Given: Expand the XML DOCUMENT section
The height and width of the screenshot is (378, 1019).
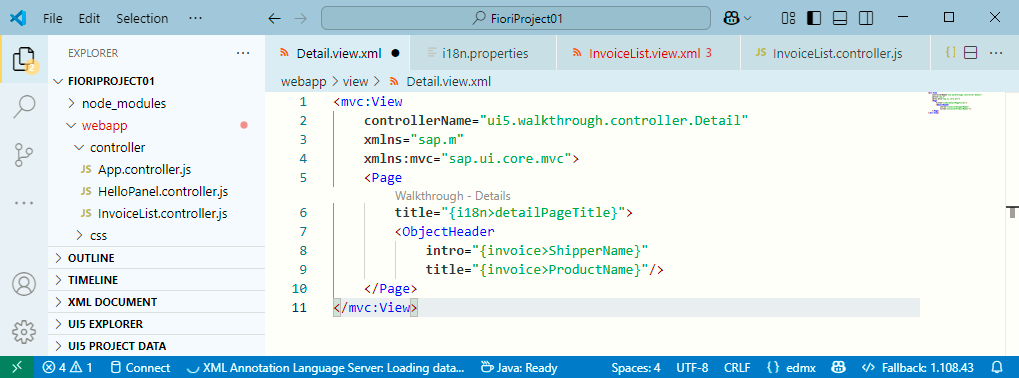Looking at the screenshot, I should 157,302.
